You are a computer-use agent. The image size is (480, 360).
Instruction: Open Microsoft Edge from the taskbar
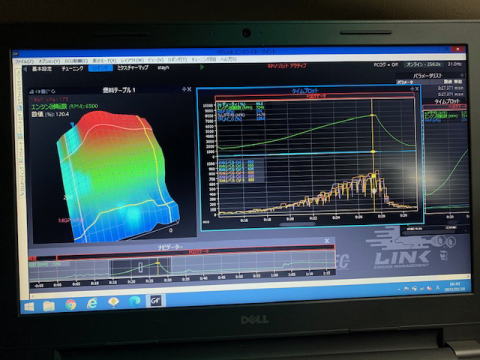(134, 301)
